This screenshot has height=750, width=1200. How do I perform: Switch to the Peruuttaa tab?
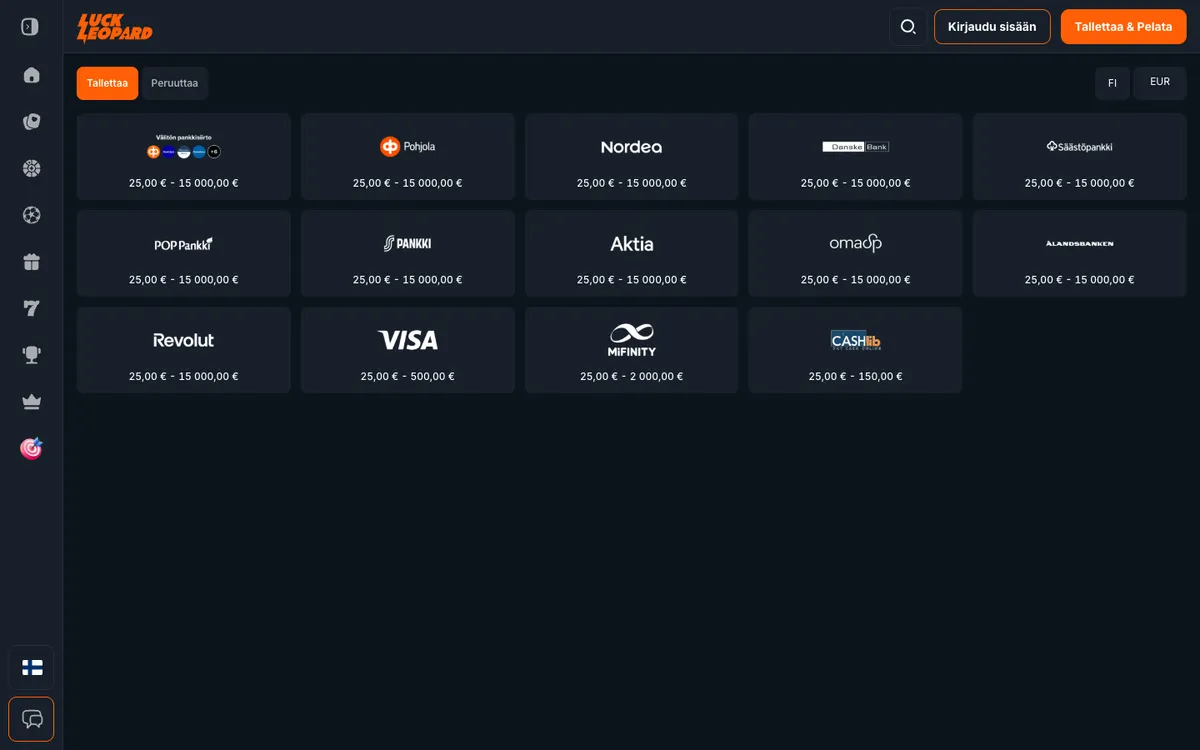[x=175, y=83]
